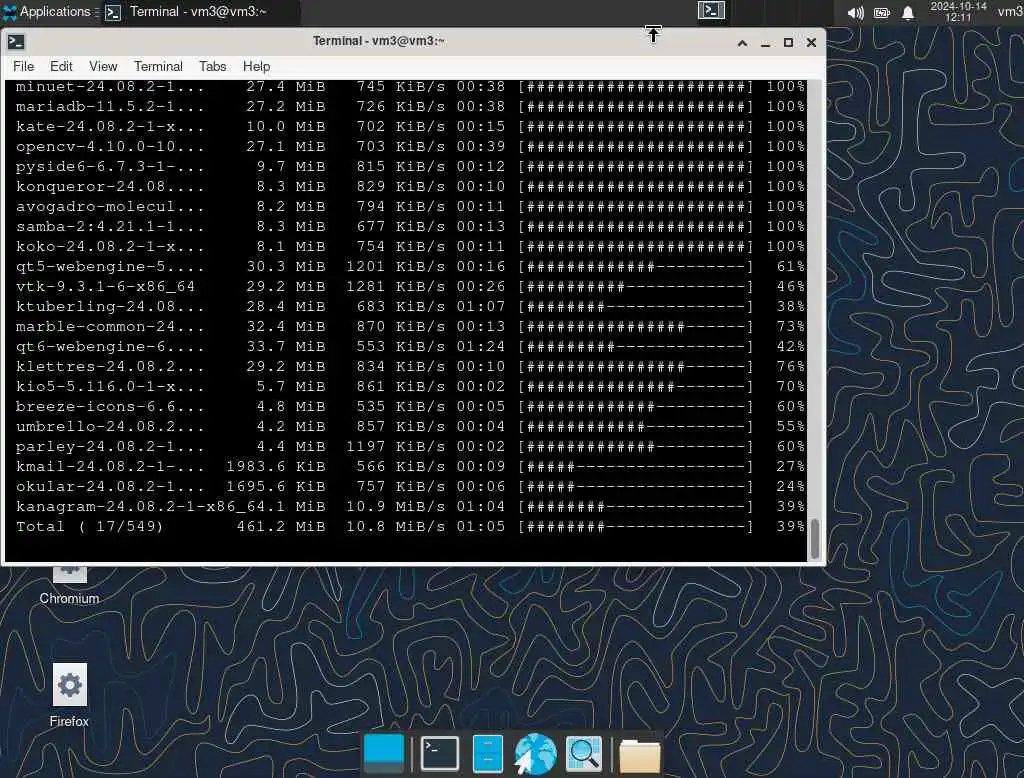Click the text 'samba-2:4.21.1-1...'
This screenshot has width=1024, height=778.
tap(110, 227)
